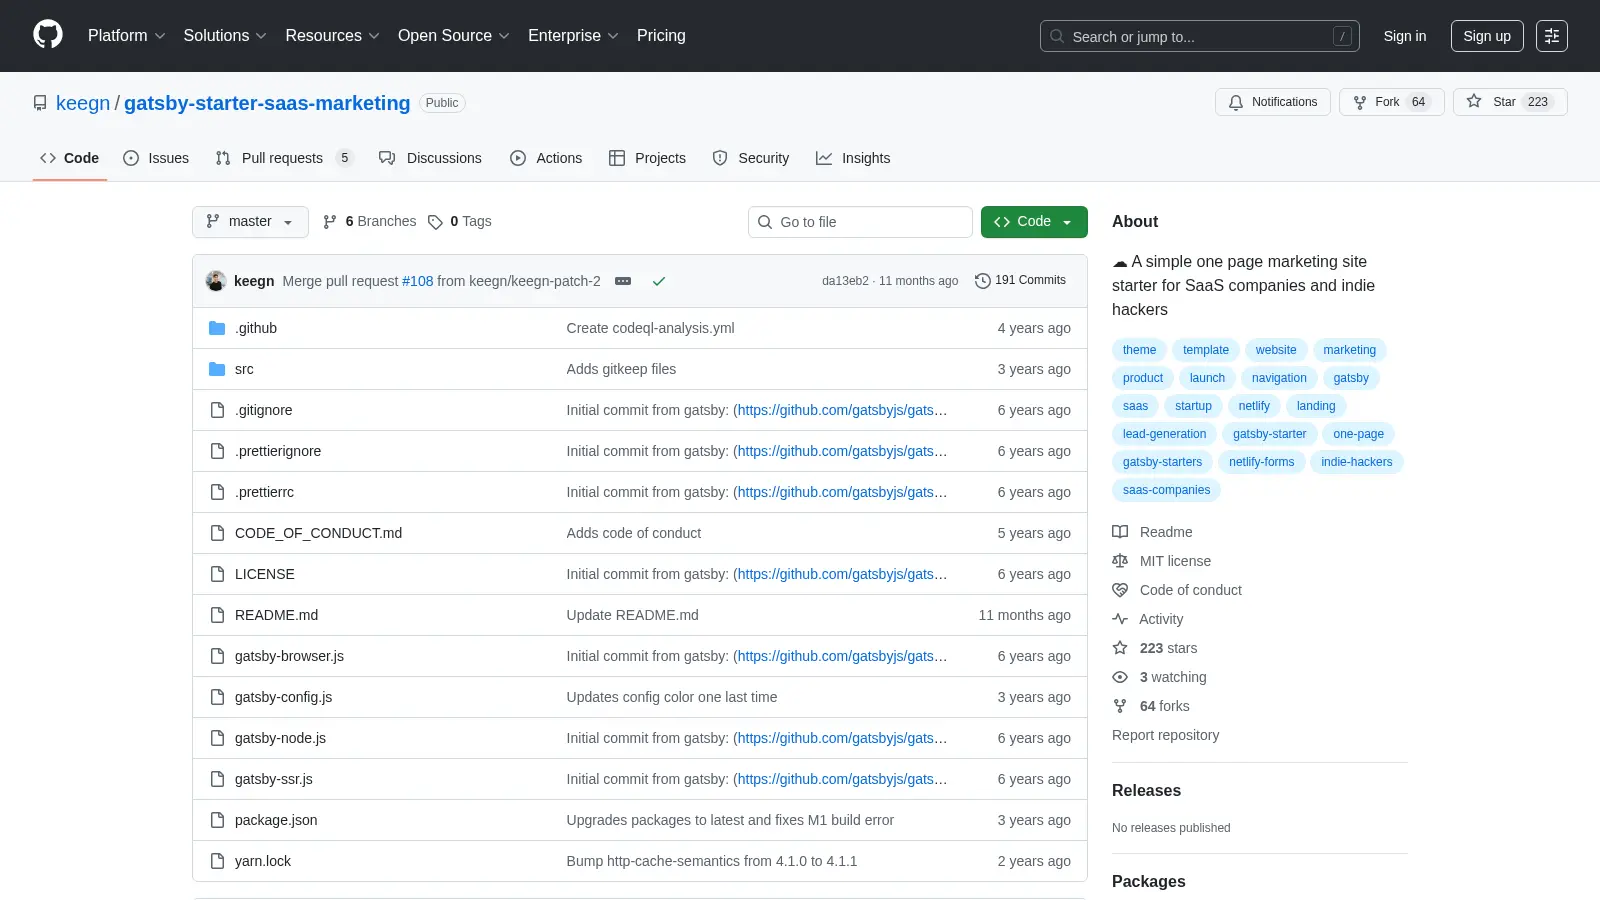This screenshot has width=1600, height=900.
Task: Open the .prettierrc file
Action: coord(264,492)
